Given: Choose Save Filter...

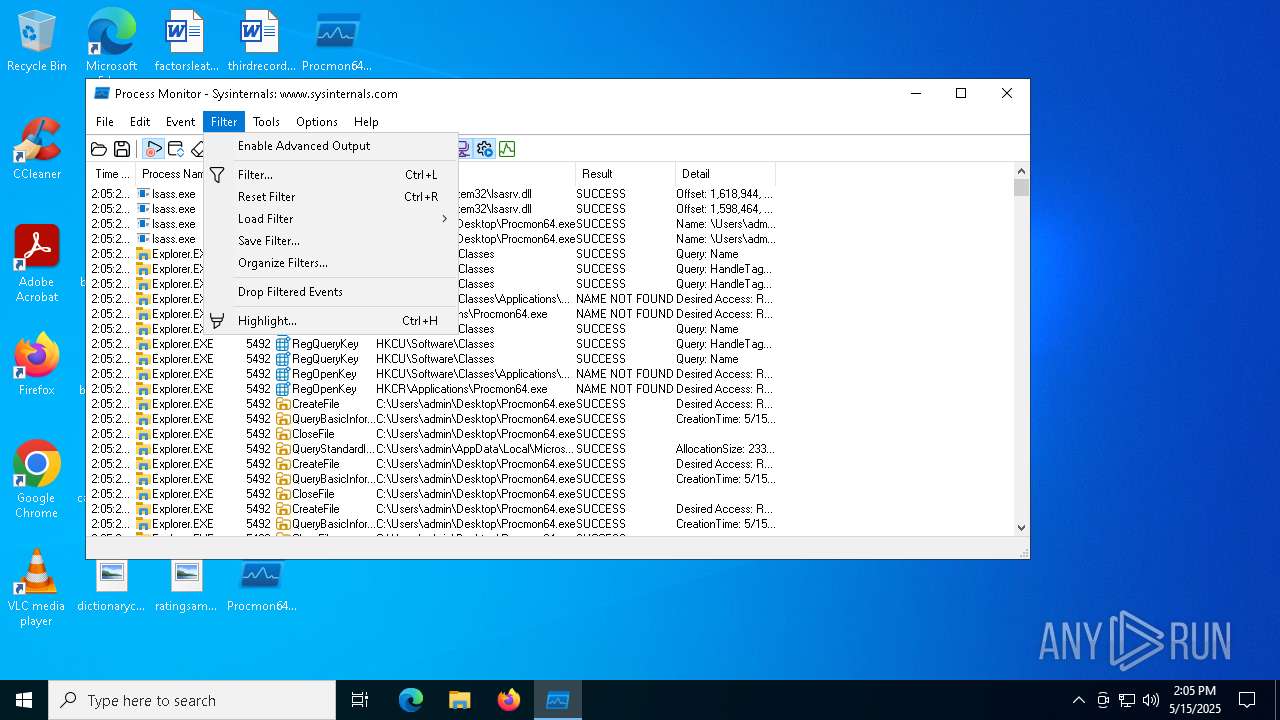Looking at the screenshot, I should pos(331,241).
